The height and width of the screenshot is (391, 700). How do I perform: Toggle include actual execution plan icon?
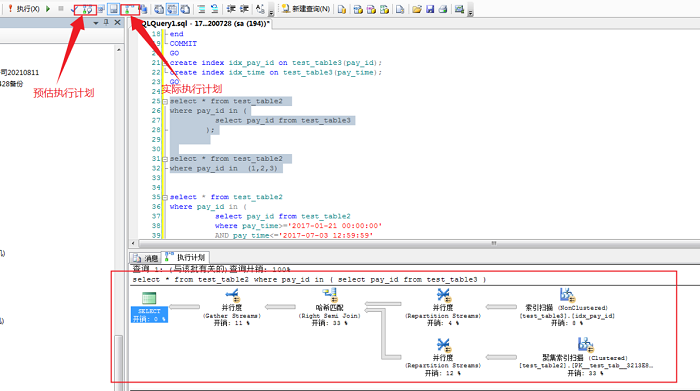tap(127, 9)
